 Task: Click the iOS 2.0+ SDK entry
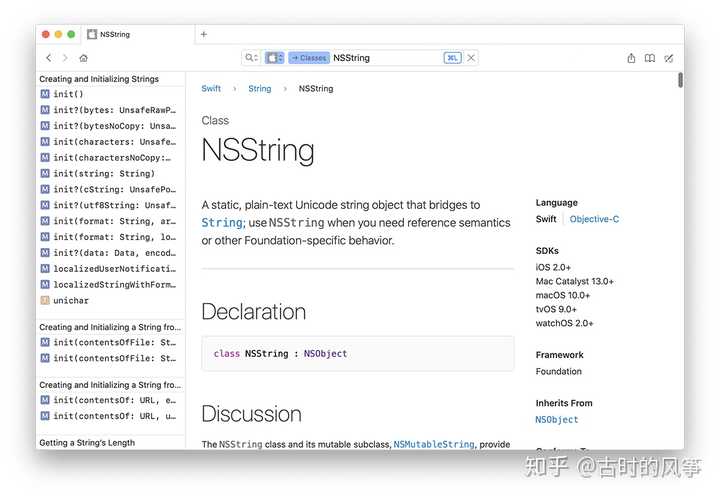553,267
